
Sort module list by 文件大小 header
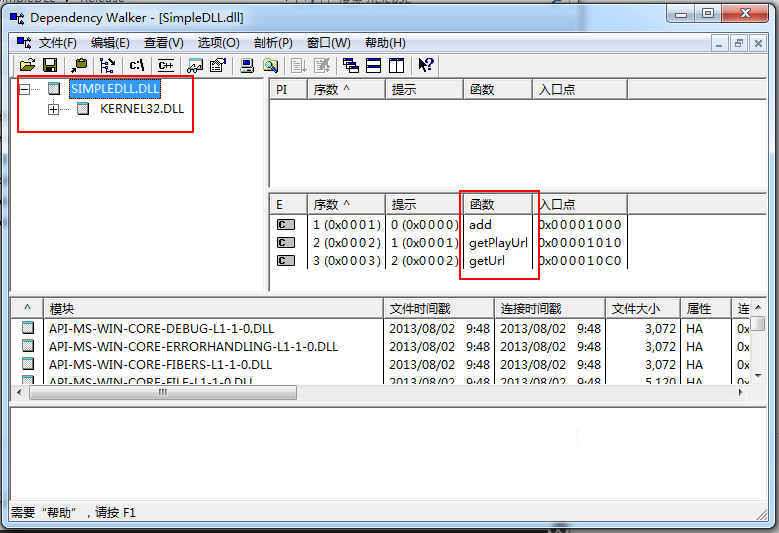[x=643, y=308]
